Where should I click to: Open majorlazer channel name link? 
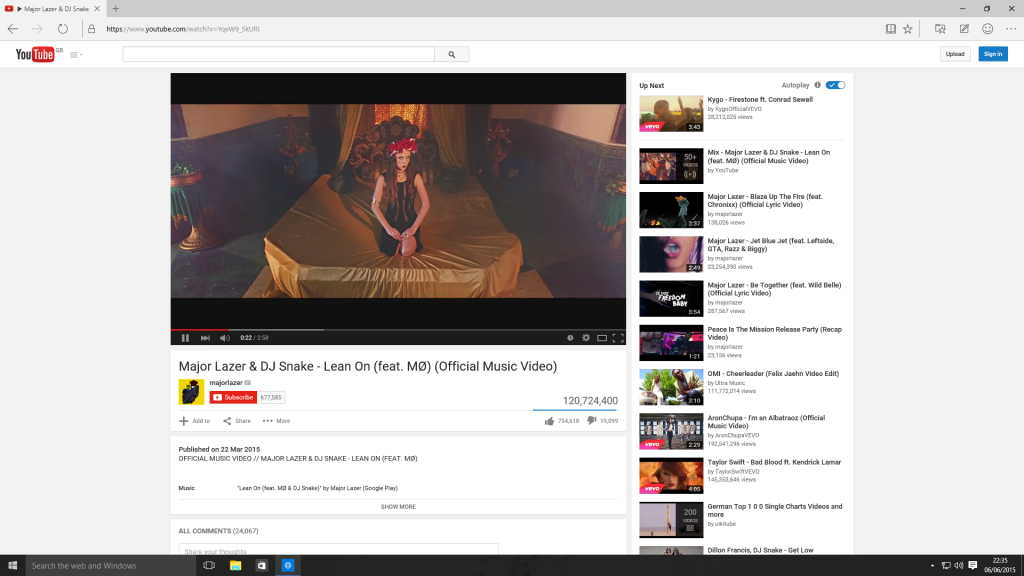226,383
